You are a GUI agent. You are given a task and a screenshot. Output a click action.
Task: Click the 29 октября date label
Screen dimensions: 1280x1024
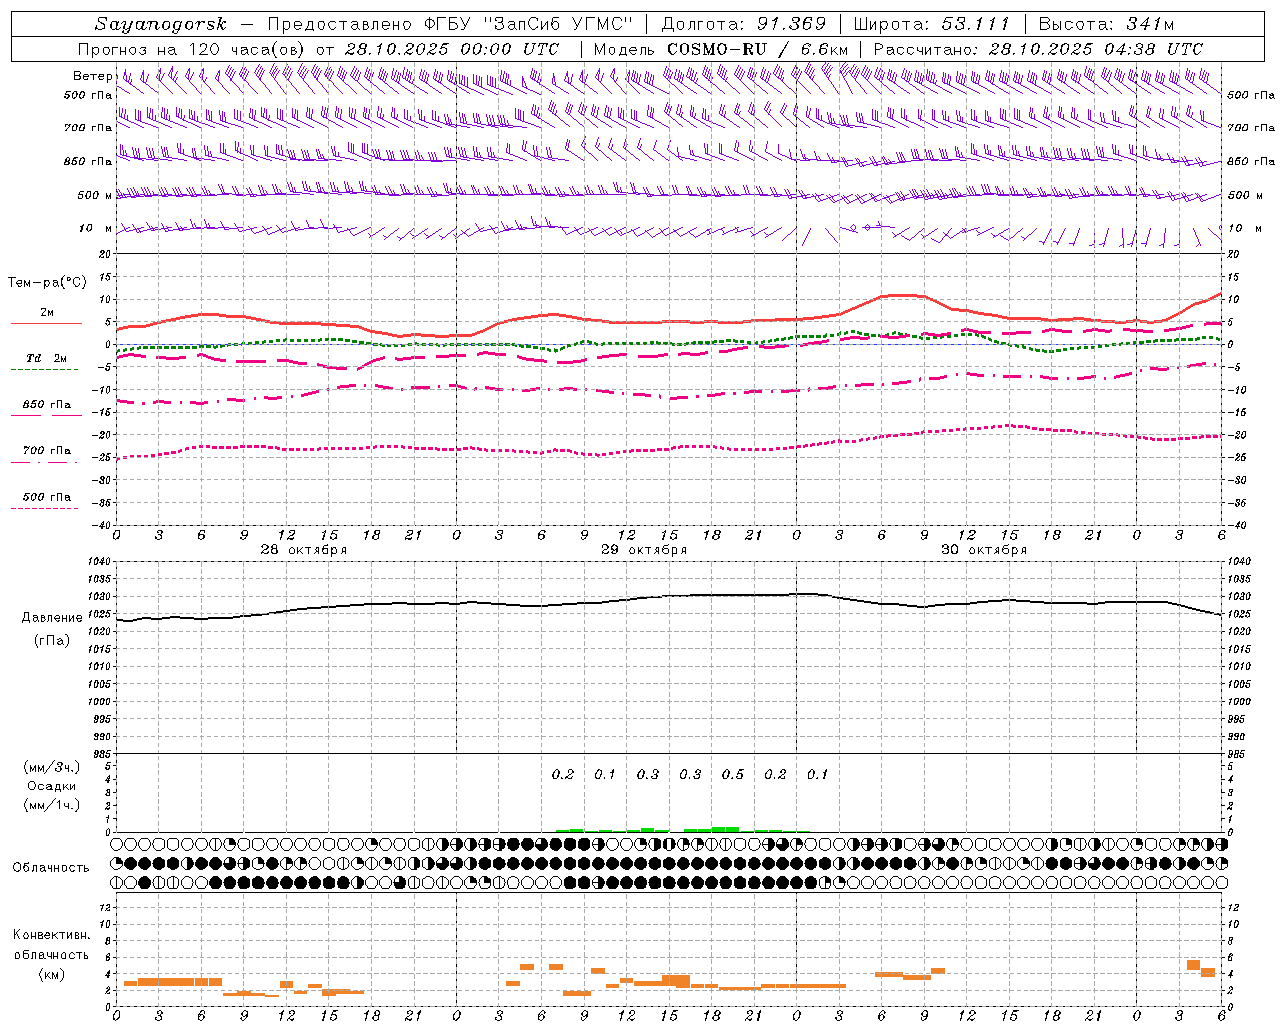[643, 550]
